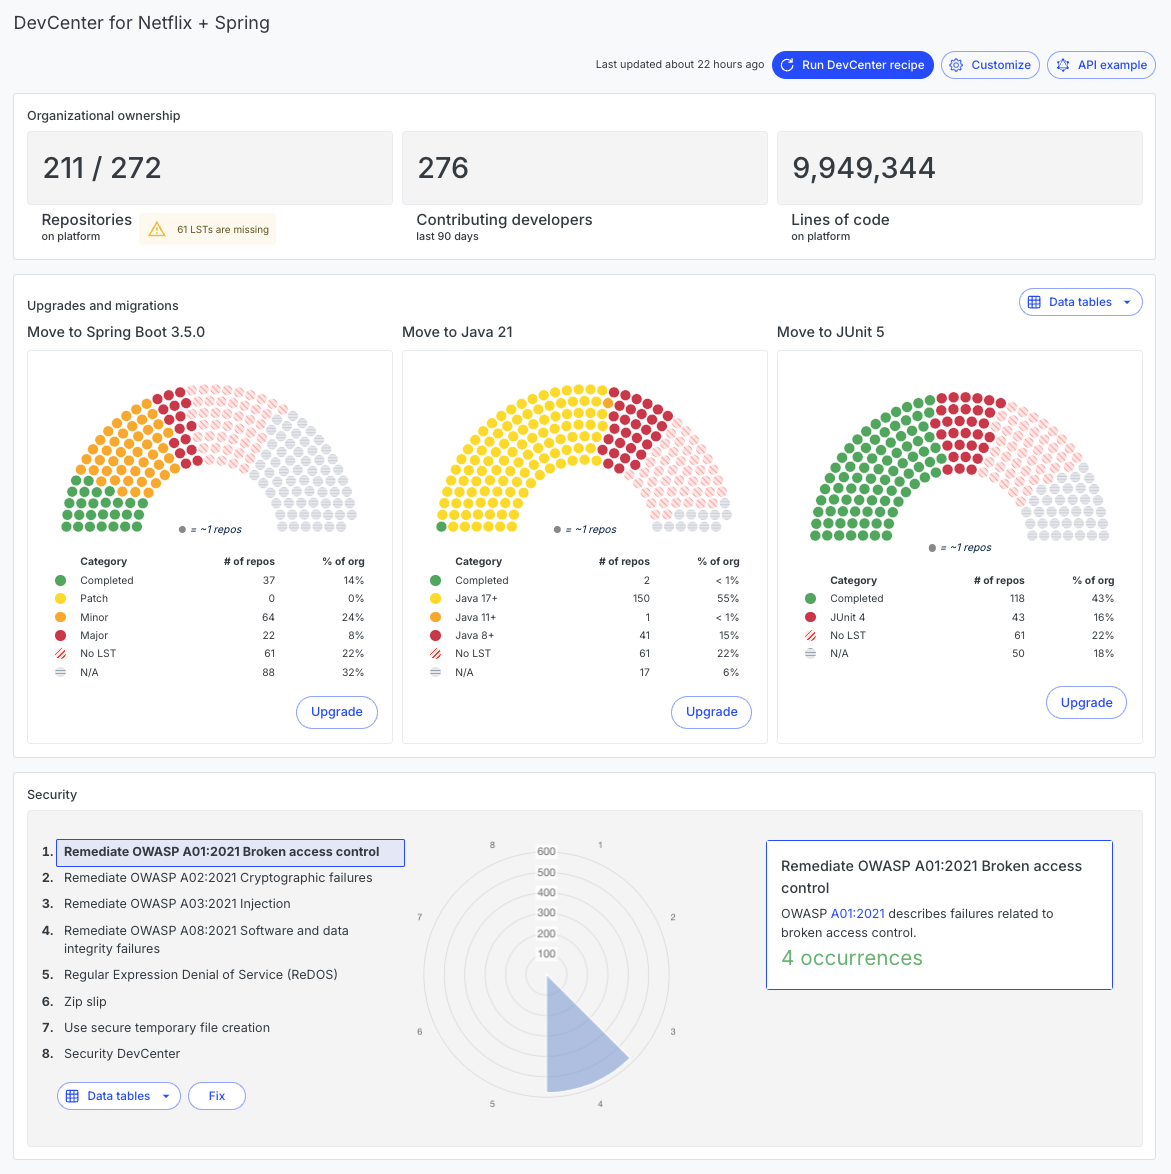The width and height of the screenshot is (1171, 1174).
Task: Click the N/A legend icon under JUnit 5
Action: (x=811, y=654)
